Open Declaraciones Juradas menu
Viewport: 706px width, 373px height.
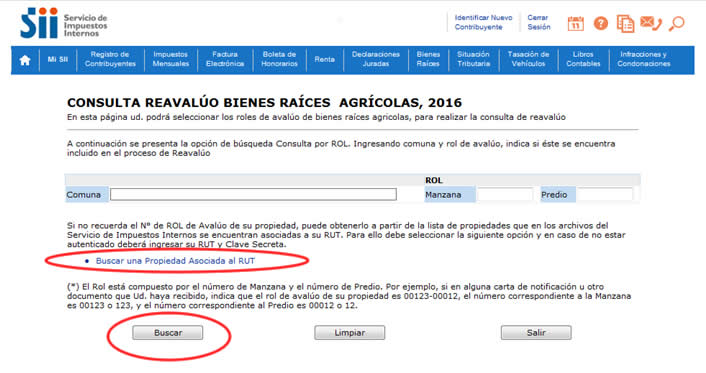point(376,59)
